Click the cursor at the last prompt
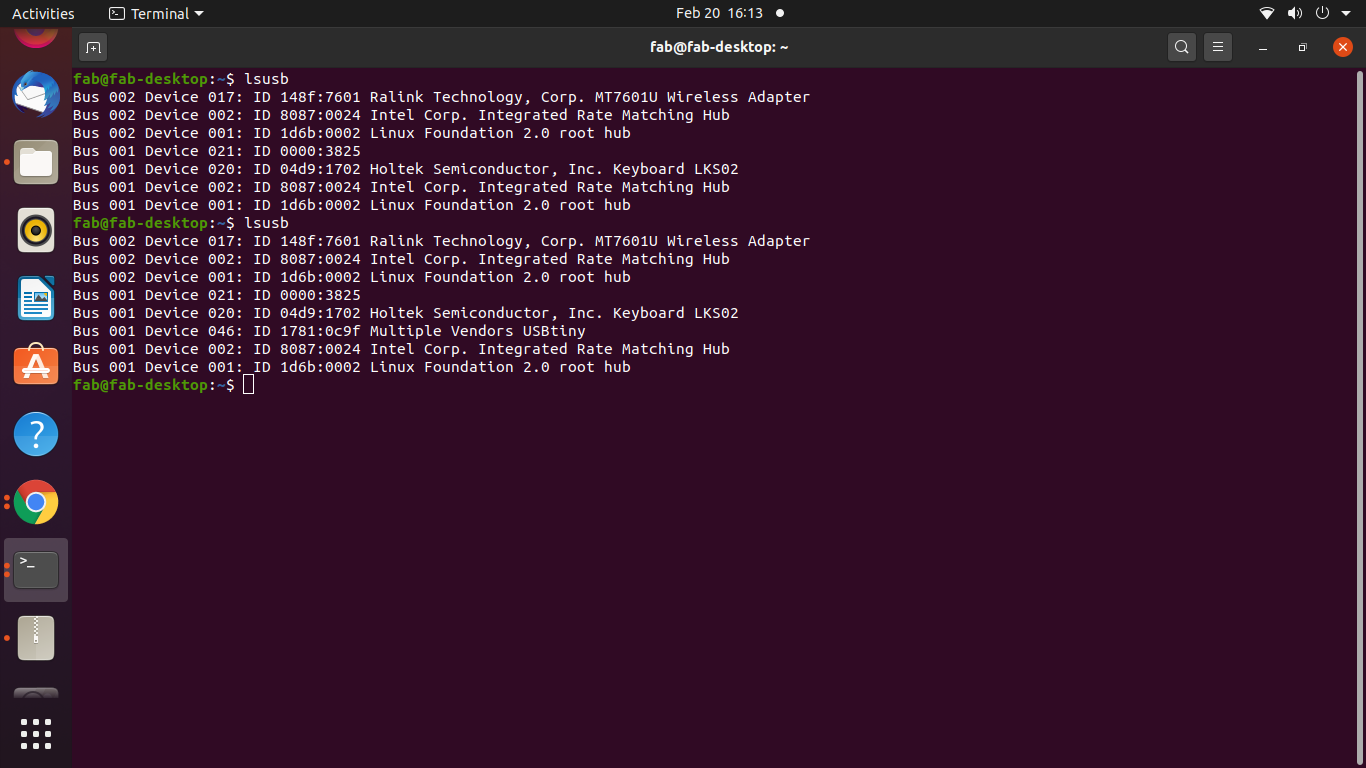The image size is (1366, 768). click(249, 385)
